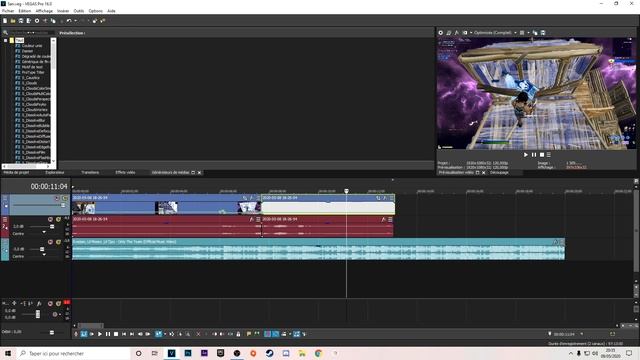Click Play in the timeline transport bar
Viewport: 640px width, 360px height.
(x=100, y=334)
